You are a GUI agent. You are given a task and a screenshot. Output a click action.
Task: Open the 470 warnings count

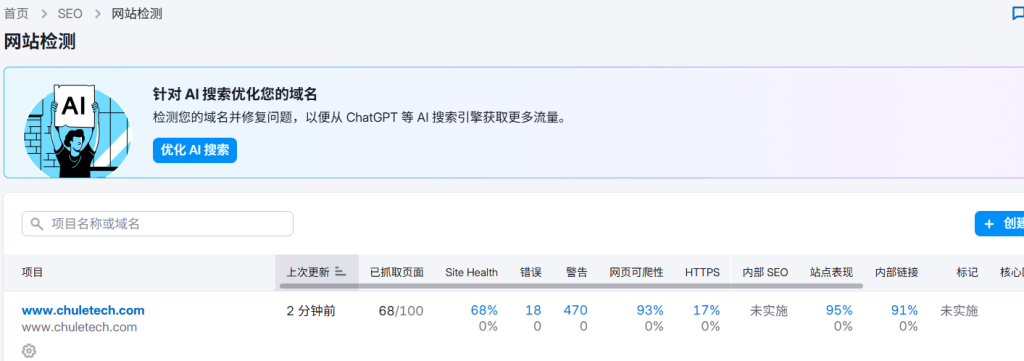coord(575,310)
